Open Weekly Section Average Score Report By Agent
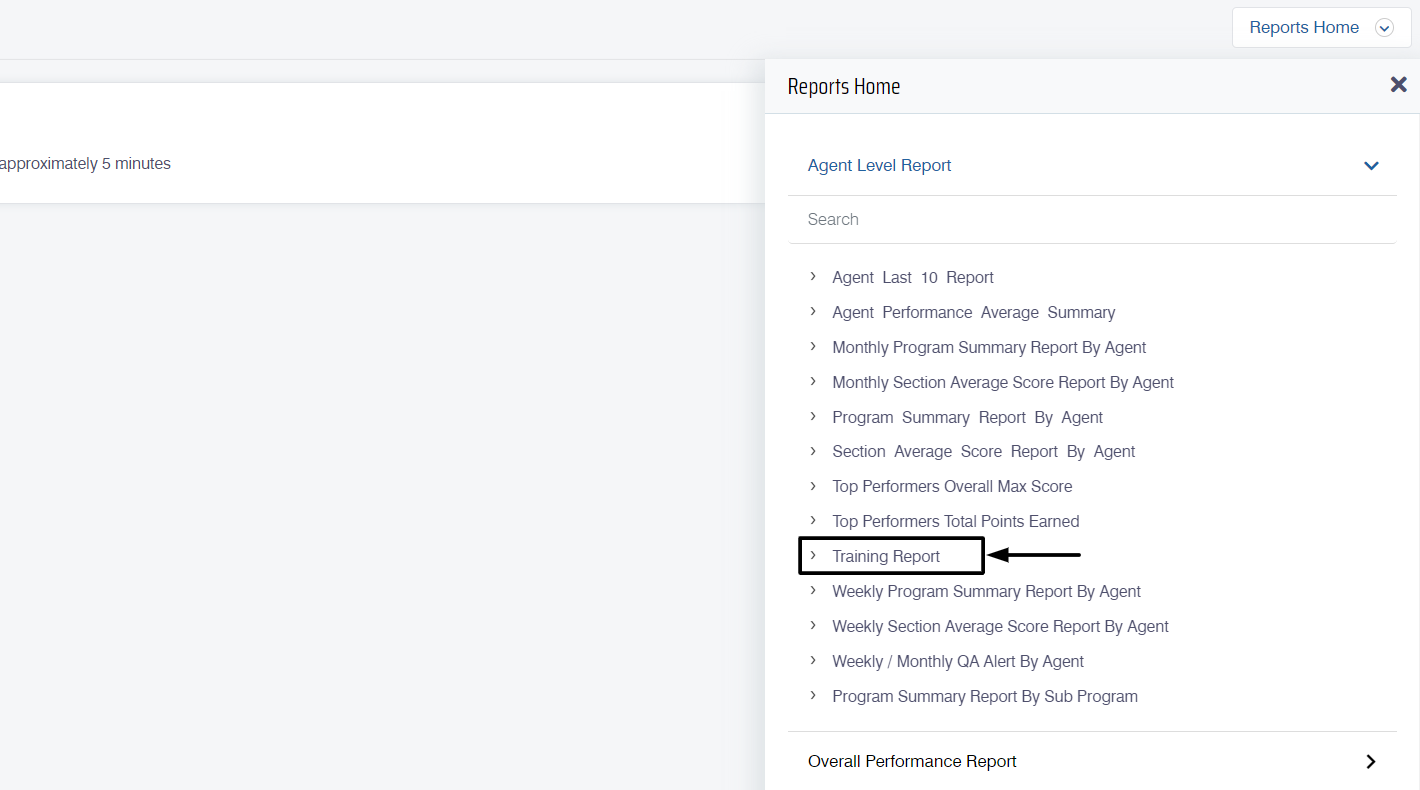Screen dimensions: 1420x790 pyautogui.click(x=1000, y=627)
